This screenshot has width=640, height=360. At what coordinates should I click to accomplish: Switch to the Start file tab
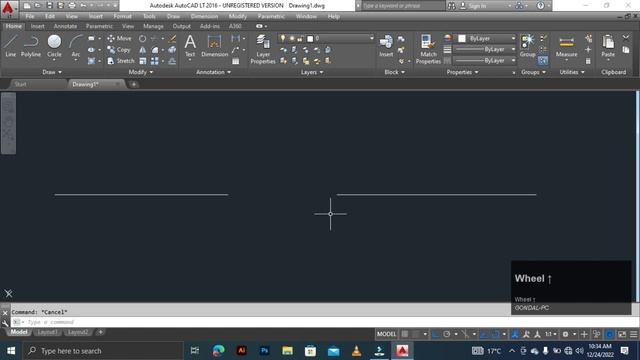click(20, 84)
